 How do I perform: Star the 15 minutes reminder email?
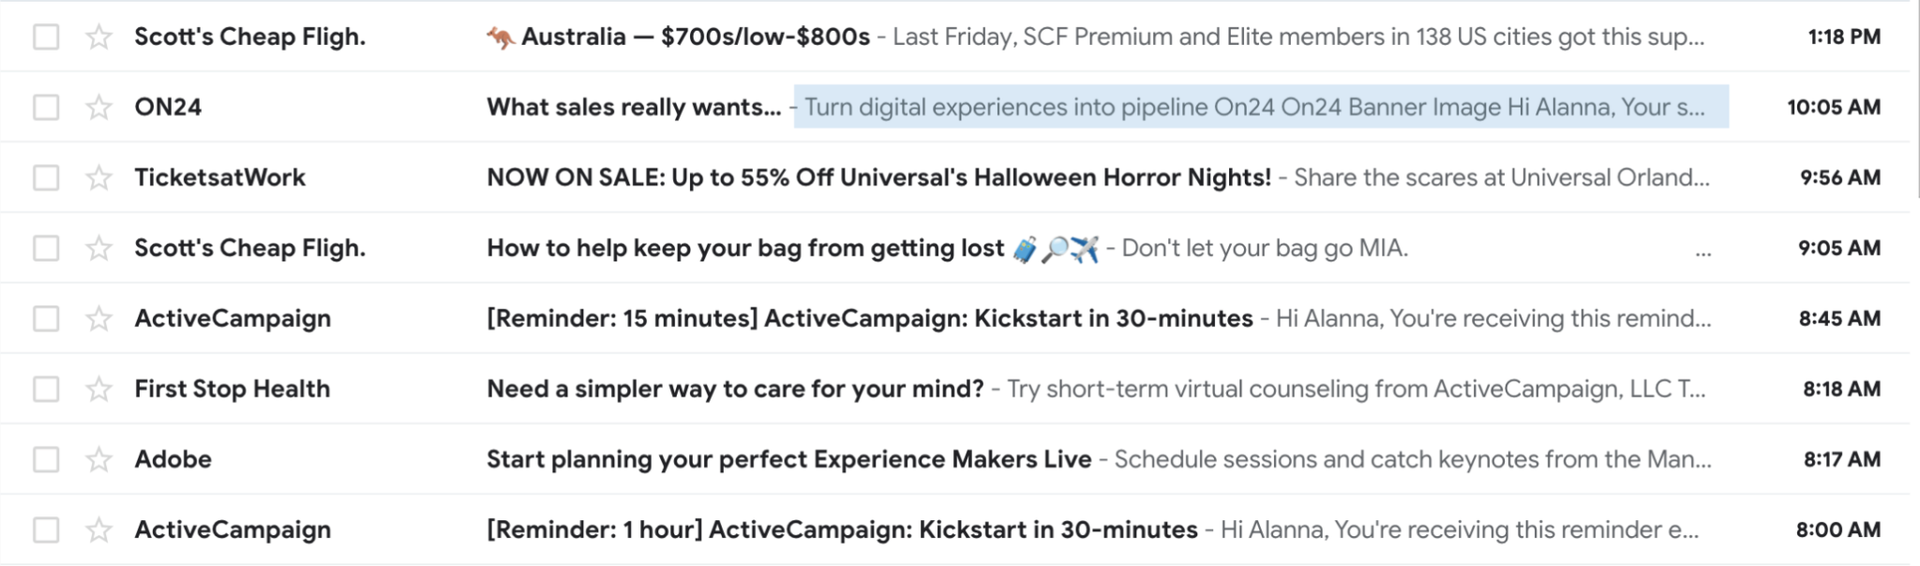tap(99, 319)
